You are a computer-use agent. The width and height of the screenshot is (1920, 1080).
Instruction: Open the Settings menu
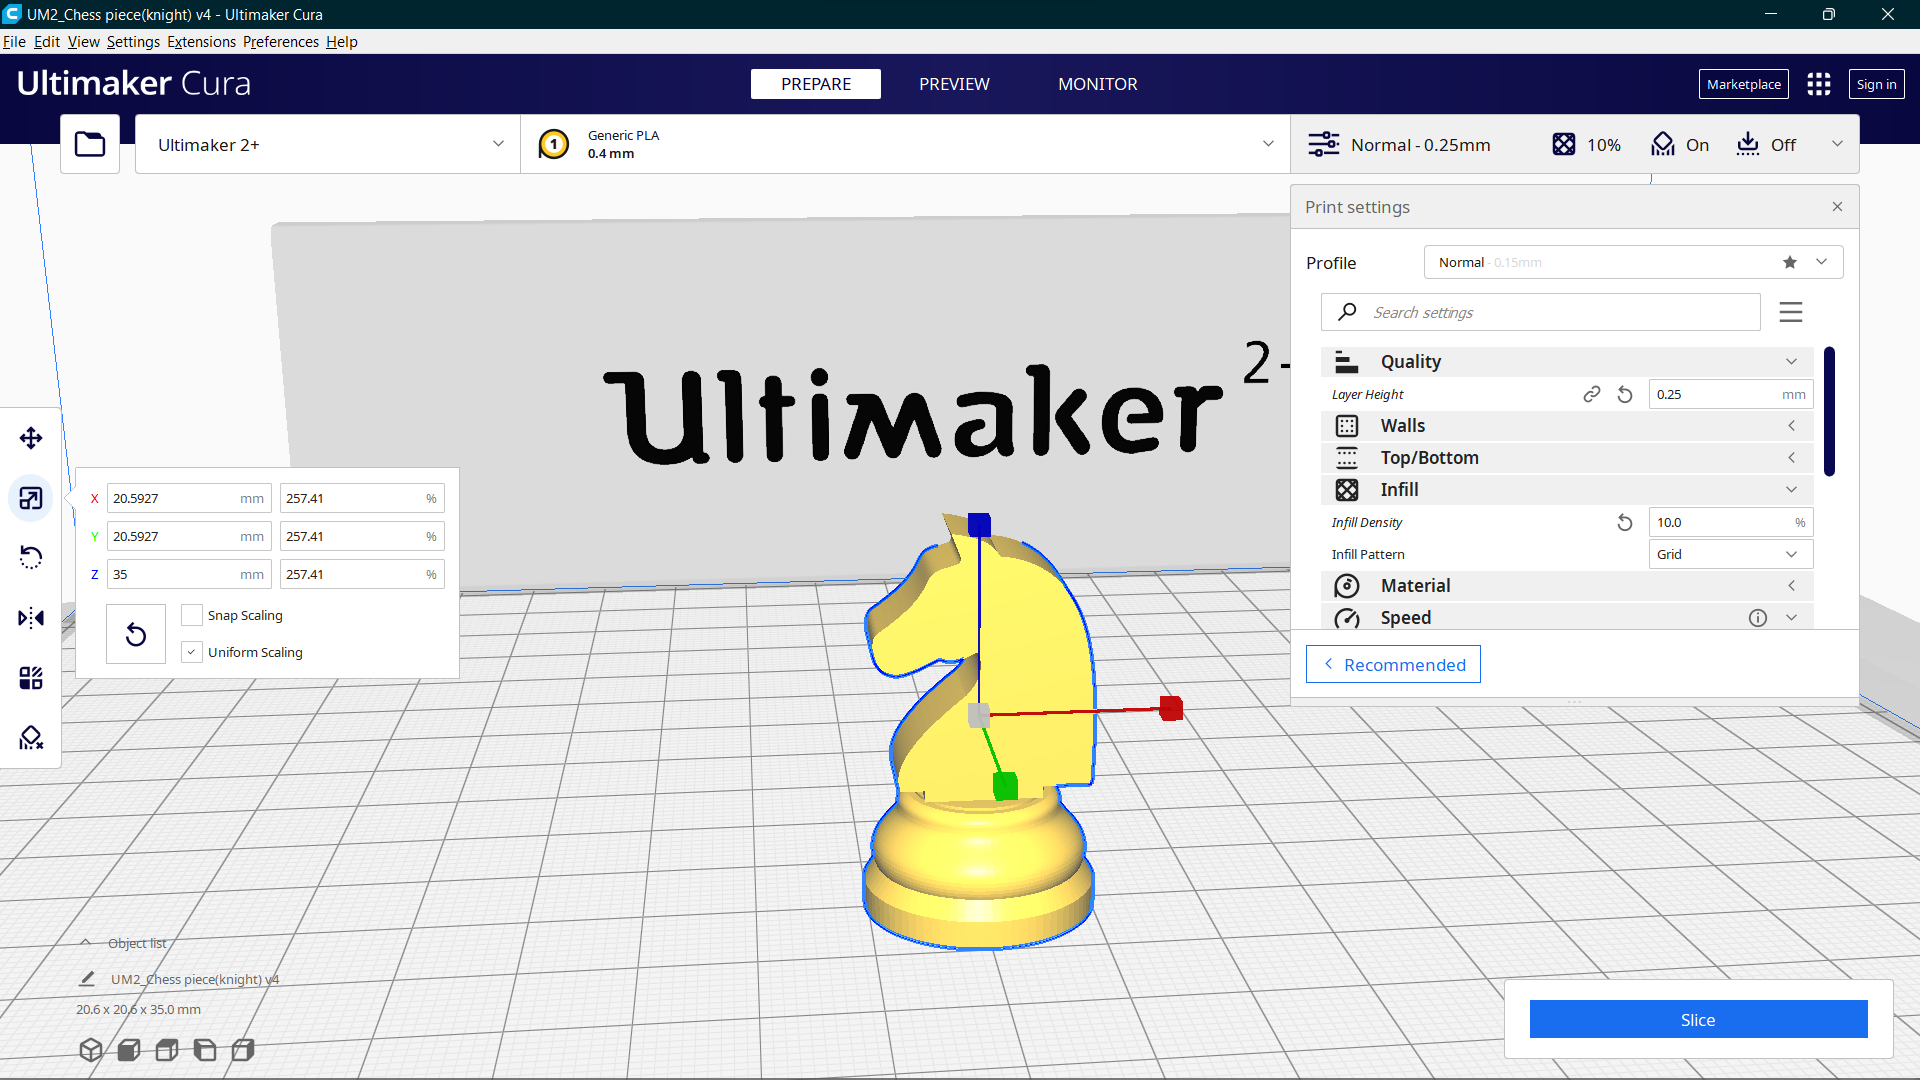(133, 42)
